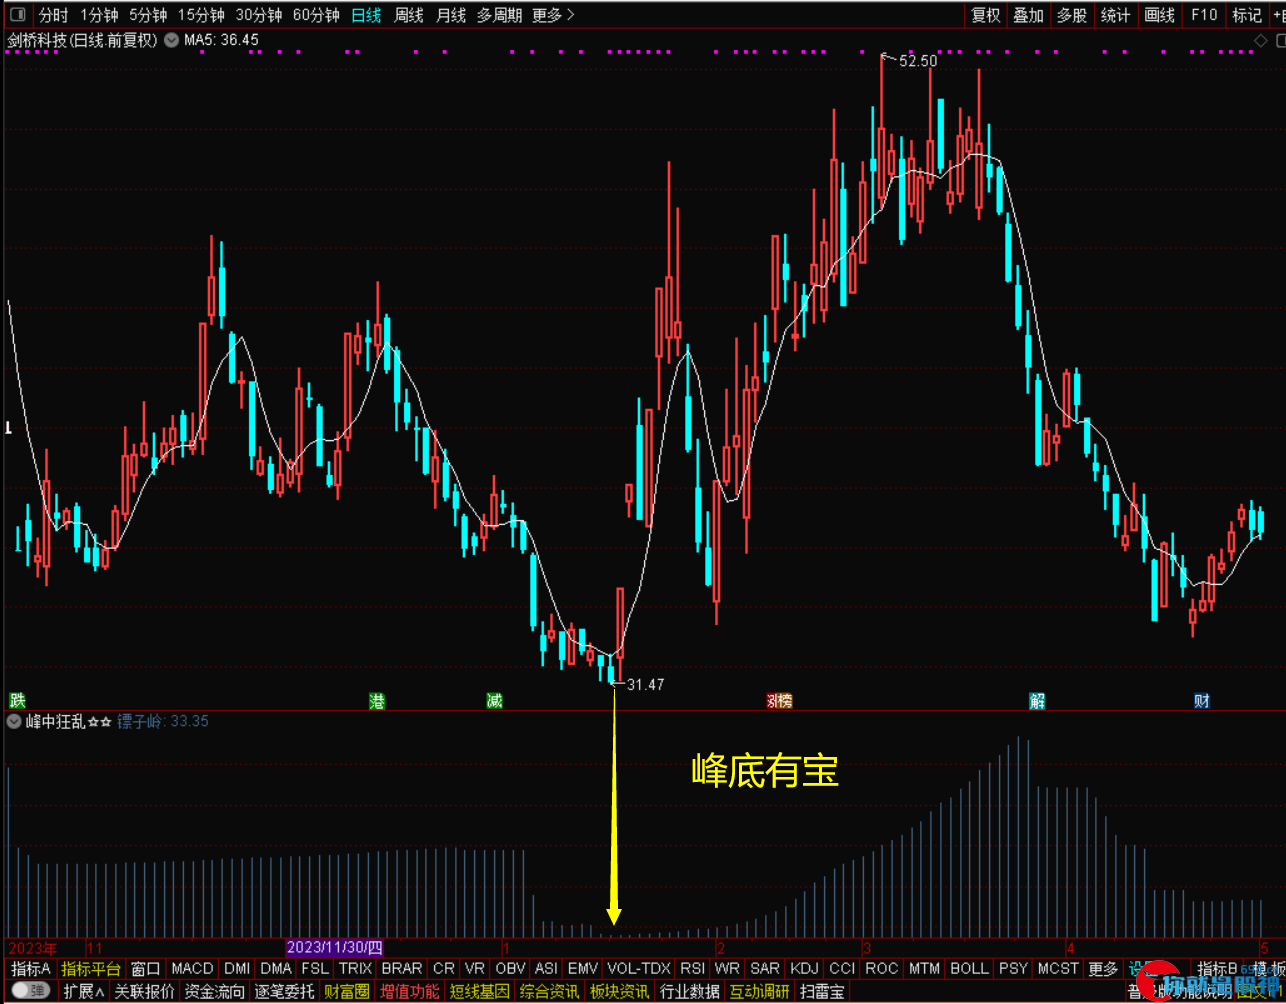Click the panel layout icon at top-left
Screen dimensions: 1286x1004
pos(16,15)
